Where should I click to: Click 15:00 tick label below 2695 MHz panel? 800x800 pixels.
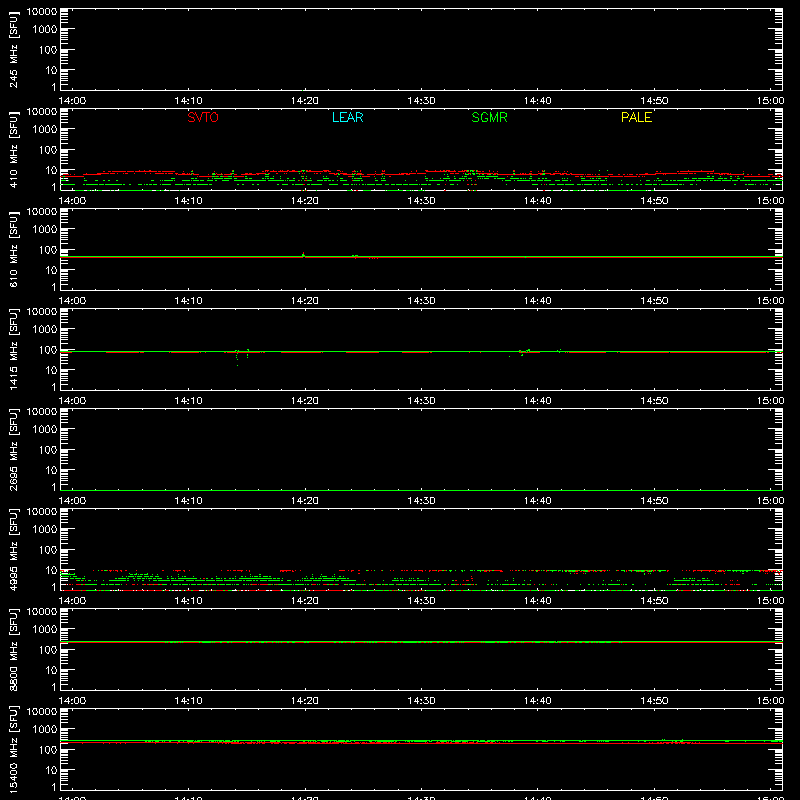[770, 501]
